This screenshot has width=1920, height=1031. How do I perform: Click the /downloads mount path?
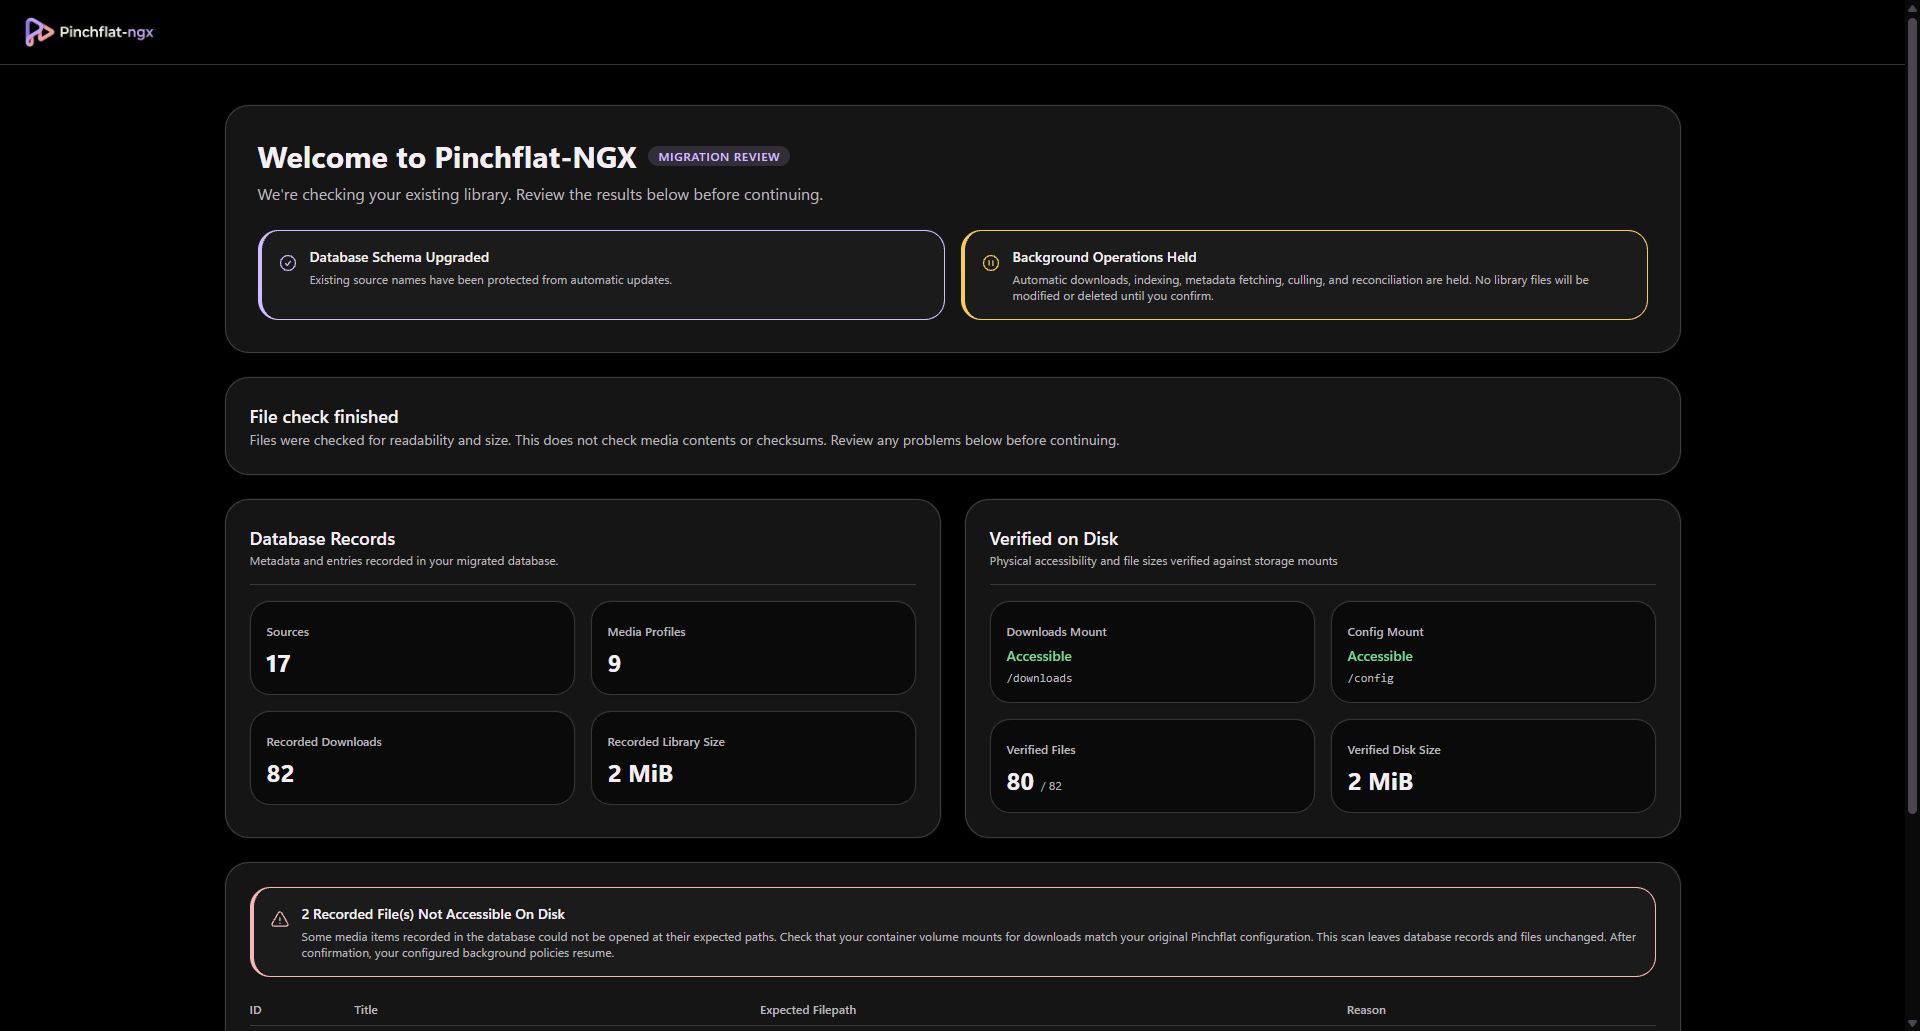click(x=1039, y=678)
